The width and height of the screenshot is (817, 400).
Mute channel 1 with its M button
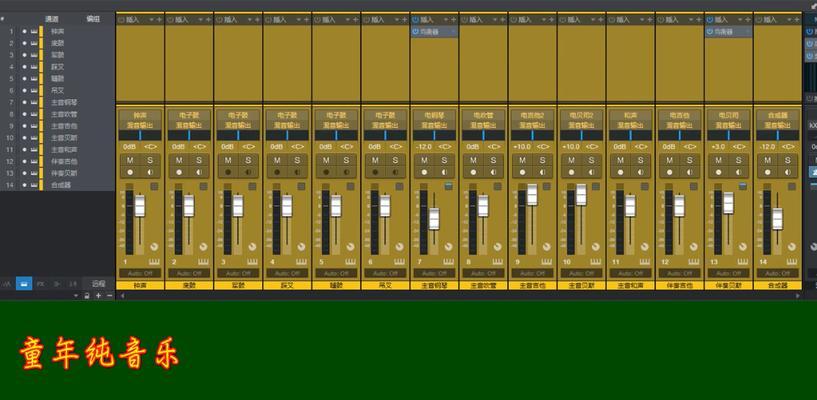click(130, 160)
